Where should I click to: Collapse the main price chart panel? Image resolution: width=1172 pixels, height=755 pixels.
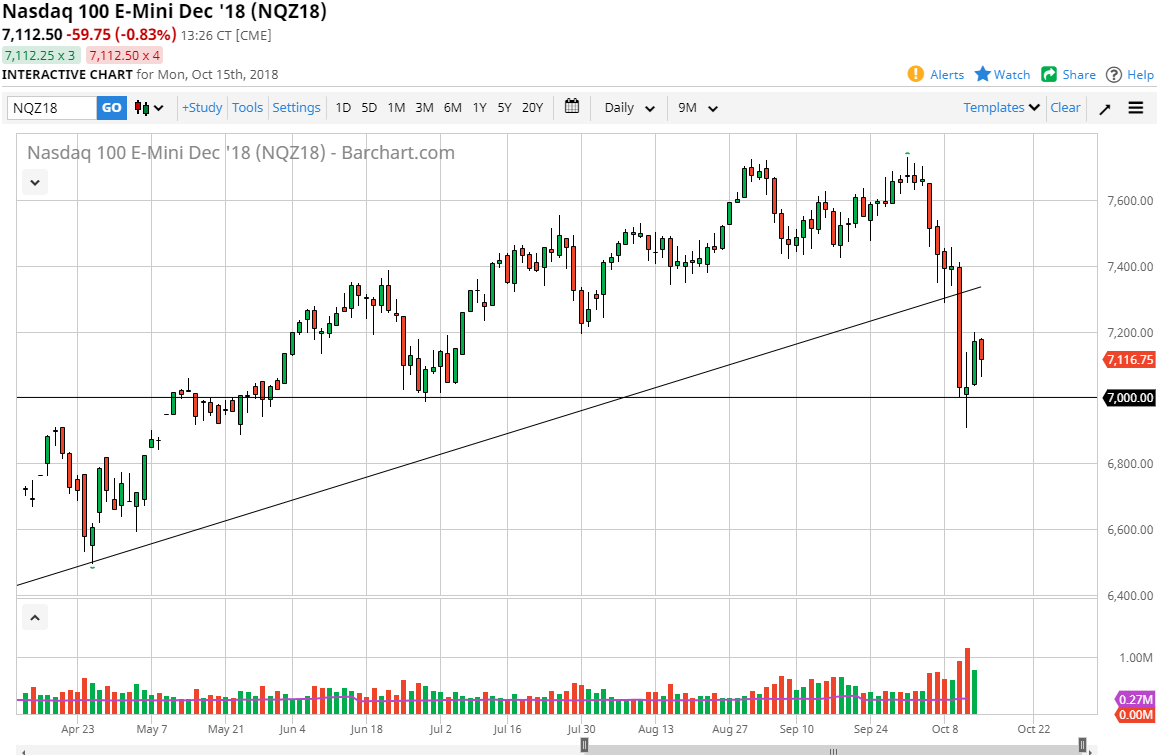coord(34,182)
